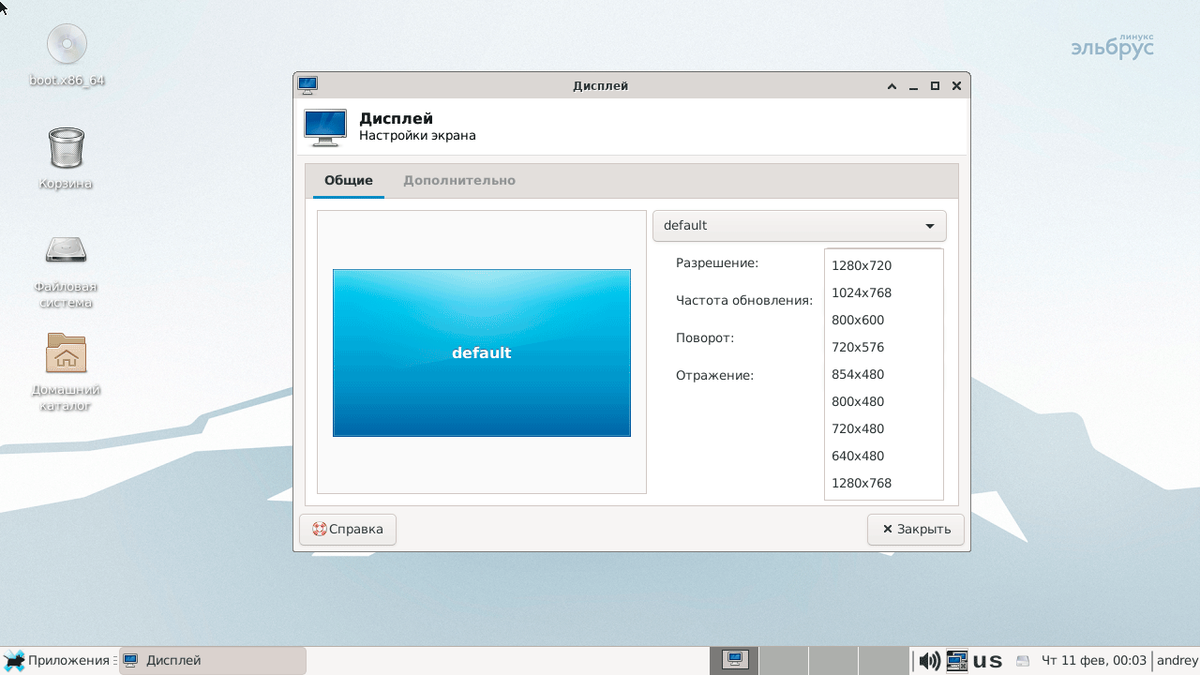Click the Отражение label

[715, 375]
